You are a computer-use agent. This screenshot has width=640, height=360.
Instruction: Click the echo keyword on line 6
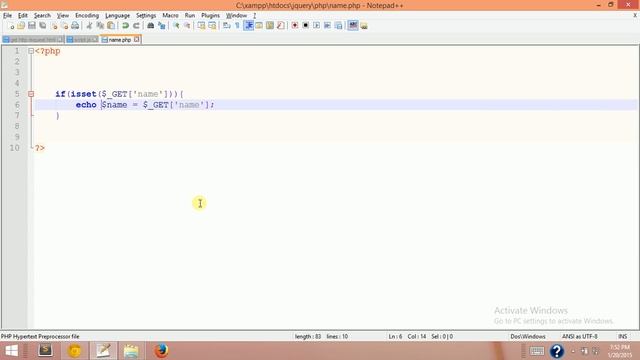pyautogui.click(x=86, y=105)
